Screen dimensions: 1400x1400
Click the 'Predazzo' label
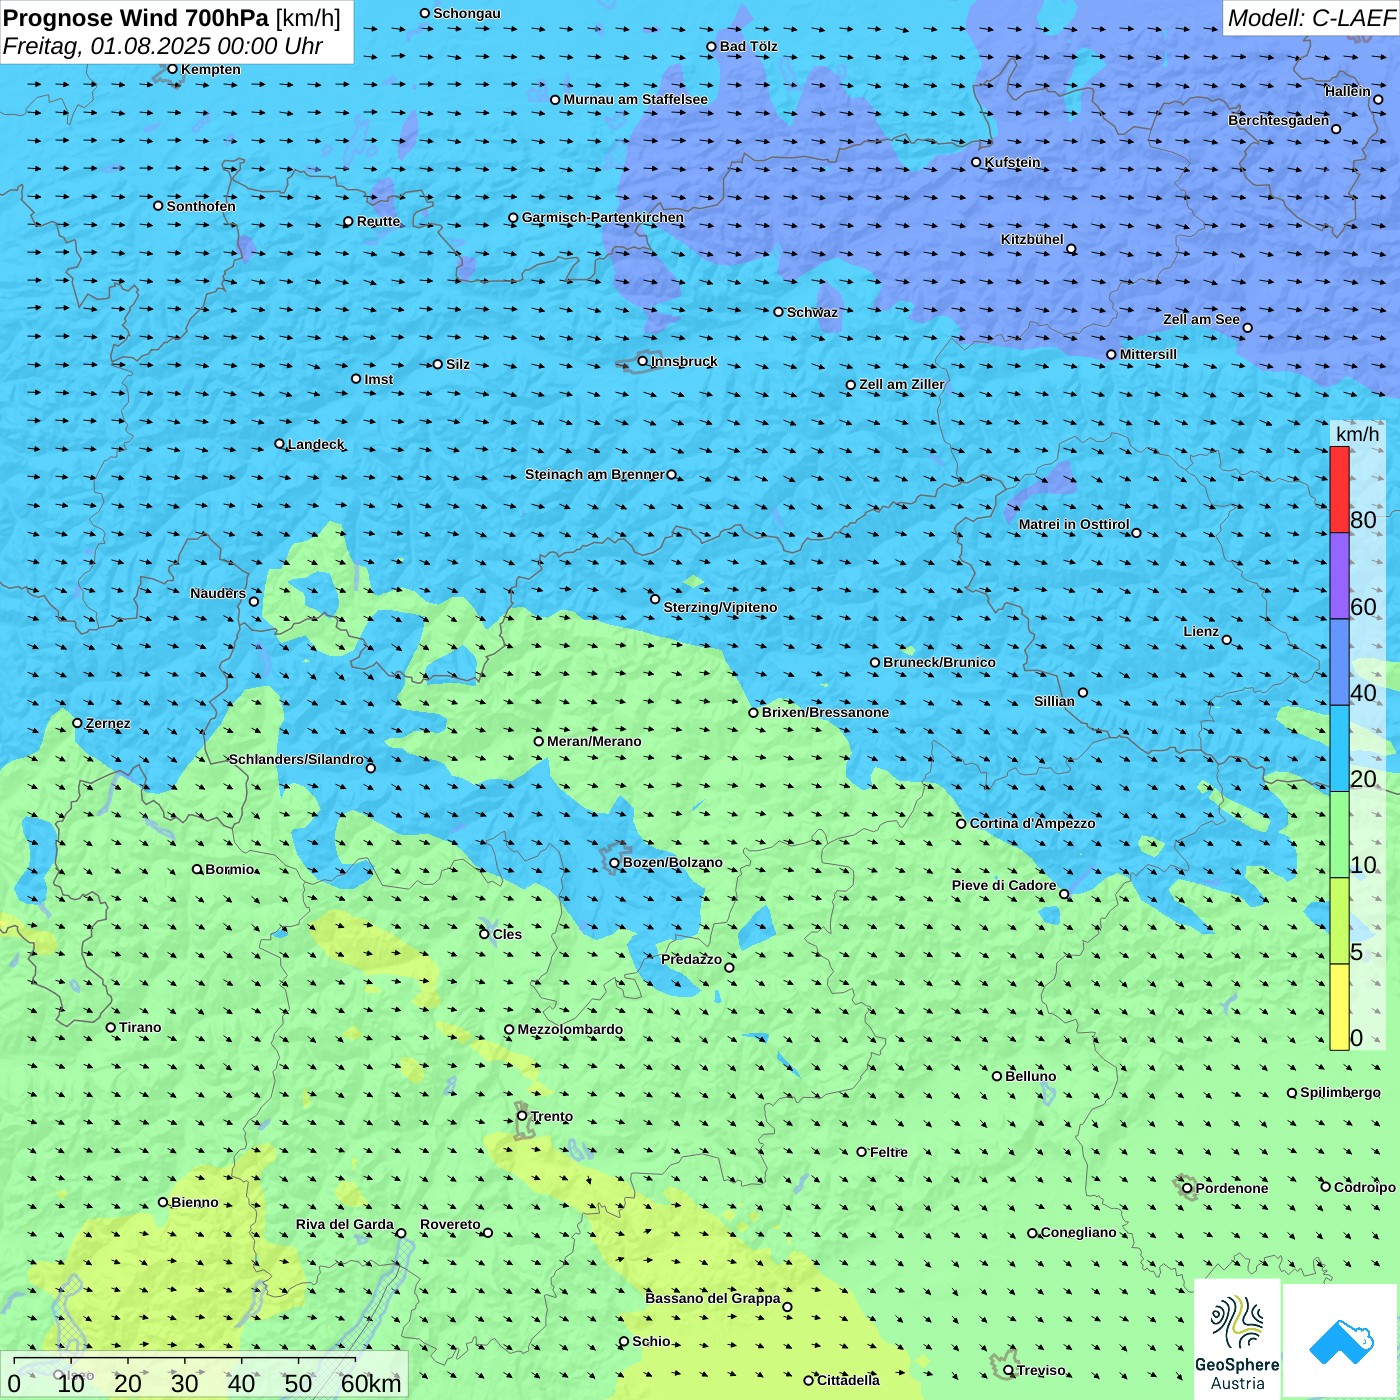[x=691, y=959]
